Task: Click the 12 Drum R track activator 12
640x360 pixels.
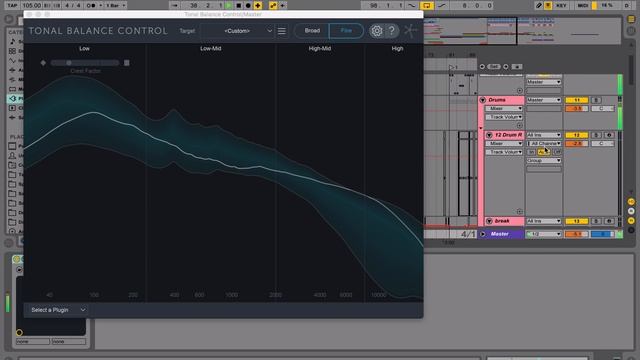Action: coord(576,135)
